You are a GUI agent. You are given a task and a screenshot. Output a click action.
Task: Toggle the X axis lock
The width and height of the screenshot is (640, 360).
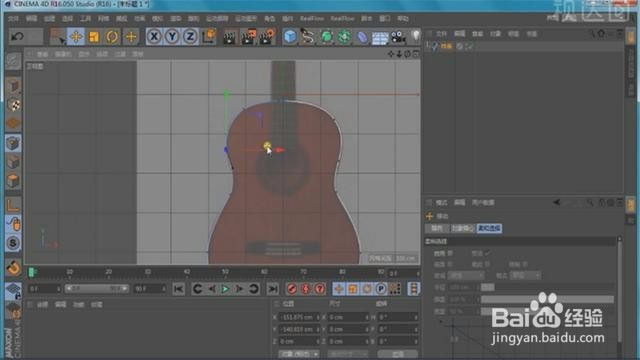(x=154, y=37)
